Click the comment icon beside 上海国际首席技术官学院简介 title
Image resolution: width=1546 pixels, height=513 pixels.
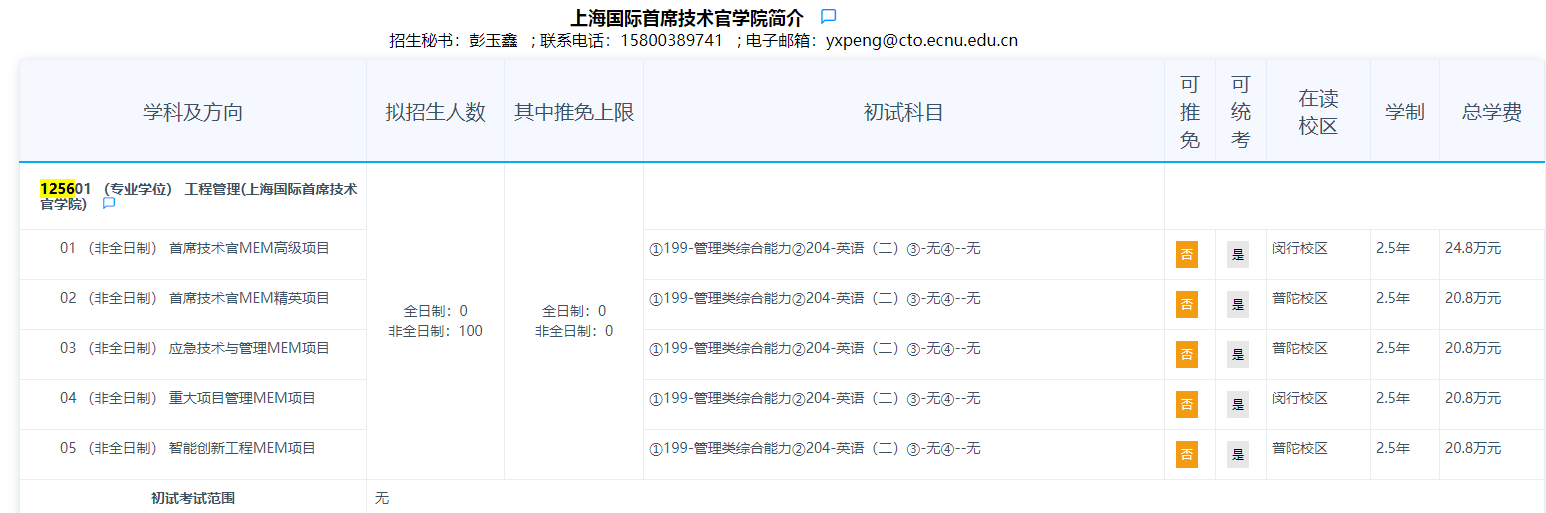828,17
